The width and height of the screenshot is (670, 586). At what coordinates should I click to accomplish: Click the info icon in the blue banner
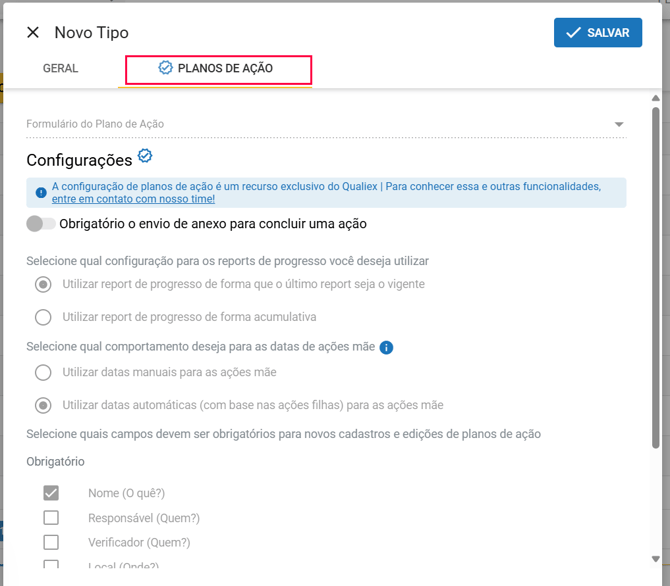click(41, 192)
